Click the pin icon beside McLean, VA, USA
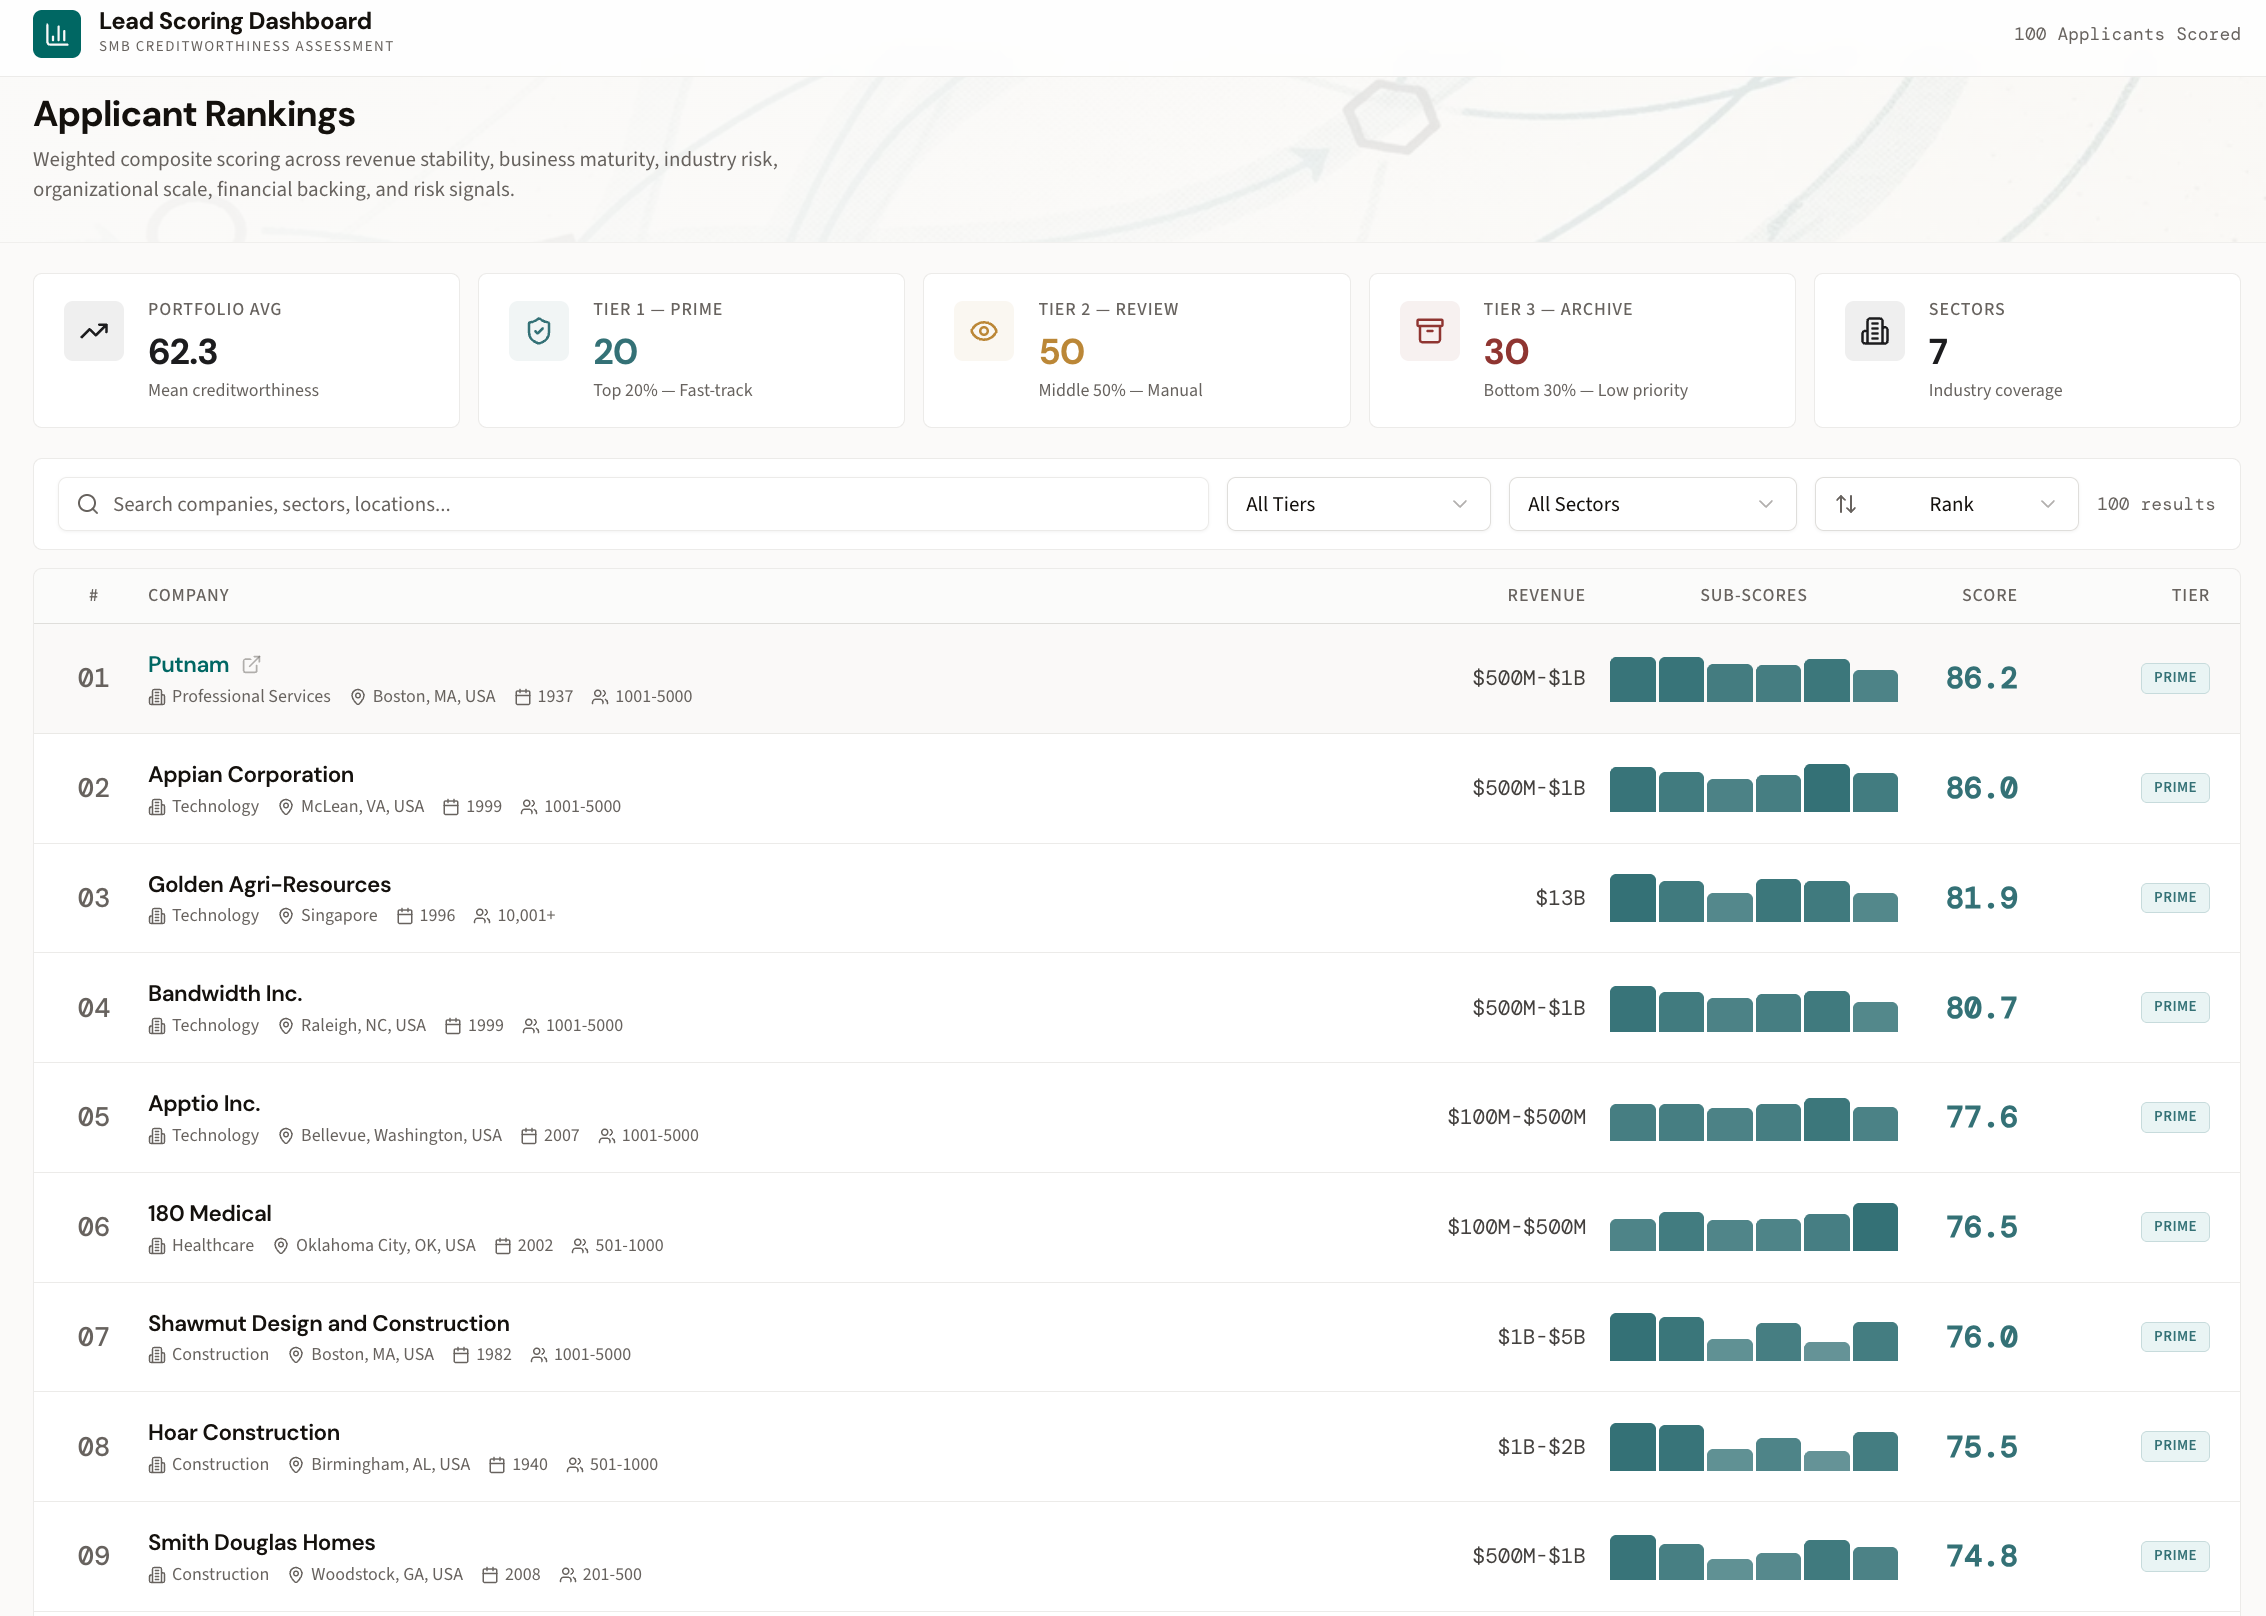The image size is (2266, 1616). pos(286,807)
